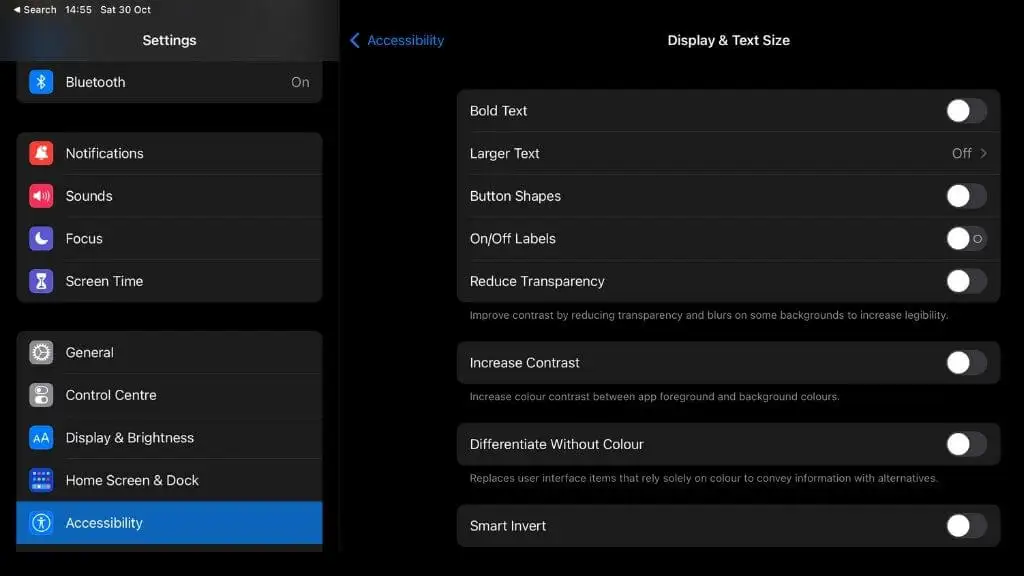Screen dimensions: 1024x576
Task: Switch on Smart Invert
Action: click(967, 526)
